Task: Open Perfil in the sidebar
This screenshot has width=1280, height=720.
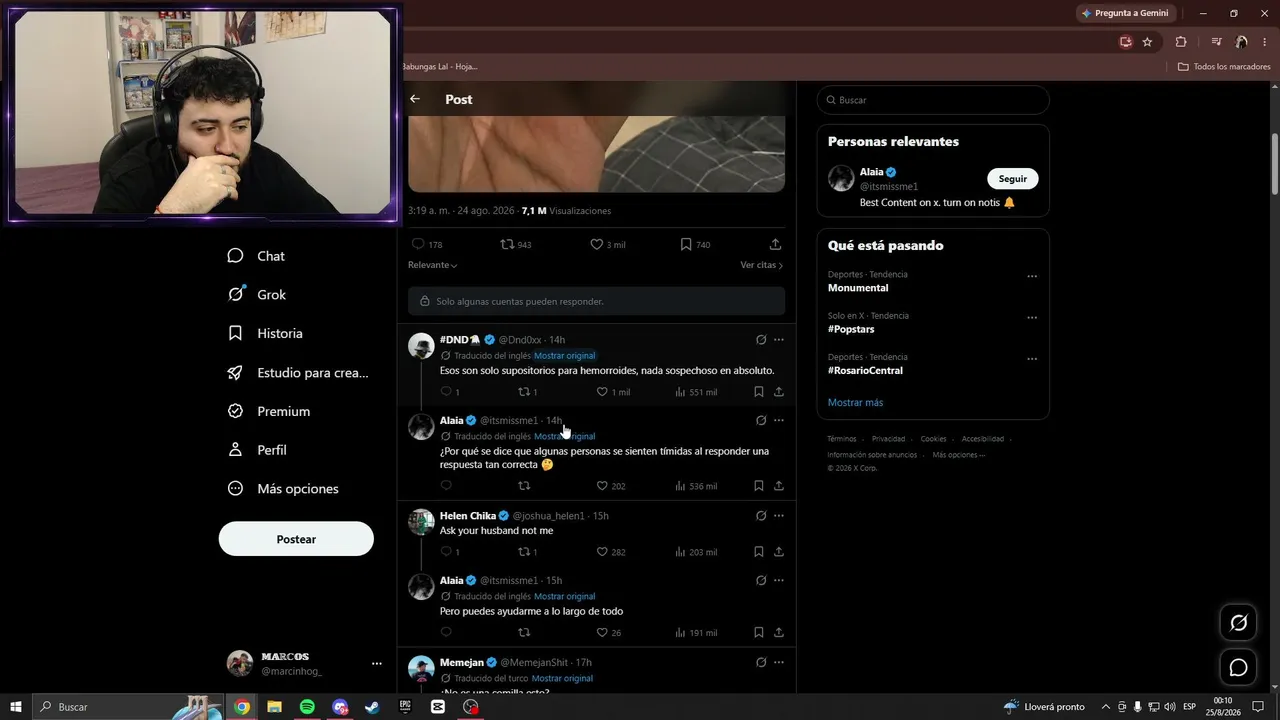Action: click(256, 450)
